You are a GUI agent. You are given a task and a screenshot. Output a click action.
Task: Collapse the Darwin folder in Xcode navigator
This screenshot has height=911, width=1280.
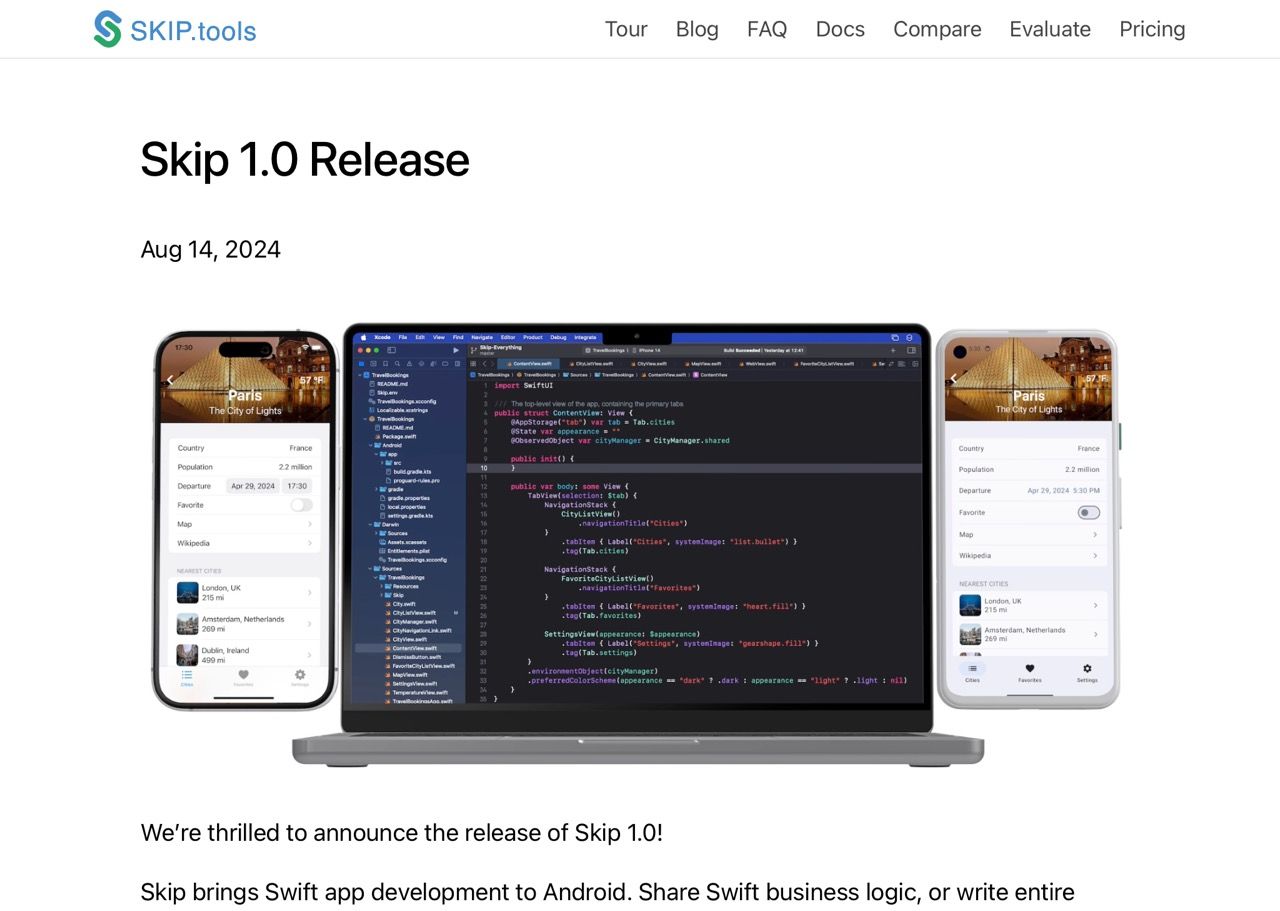370,524
